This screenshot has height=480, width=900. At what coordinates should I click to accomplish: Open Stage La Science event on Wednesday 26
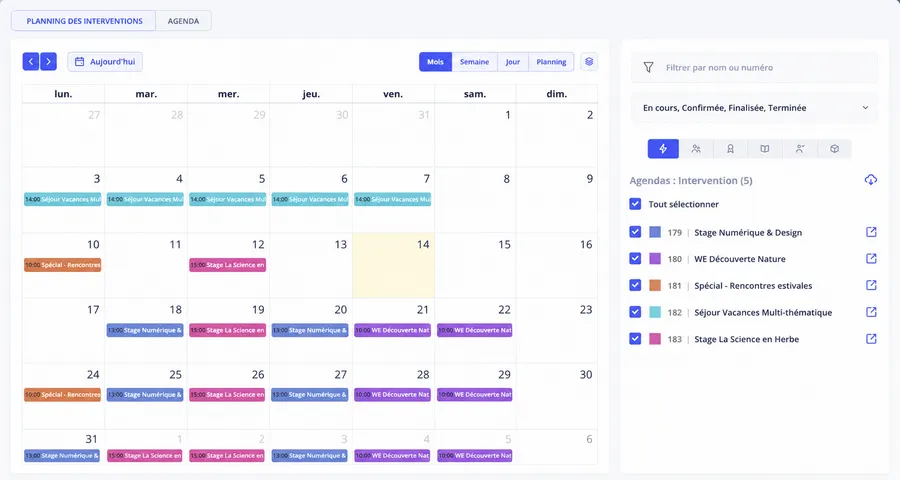(x=228, y=394)
